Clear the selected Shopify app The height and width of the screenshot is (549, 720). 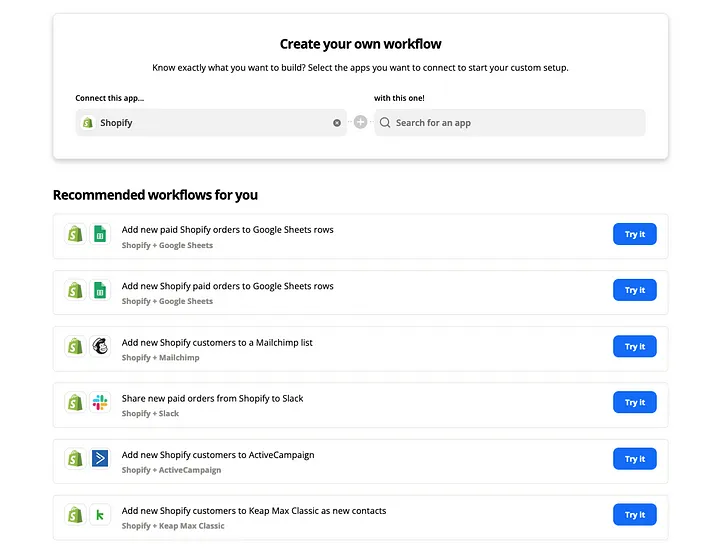pos(337,123)
